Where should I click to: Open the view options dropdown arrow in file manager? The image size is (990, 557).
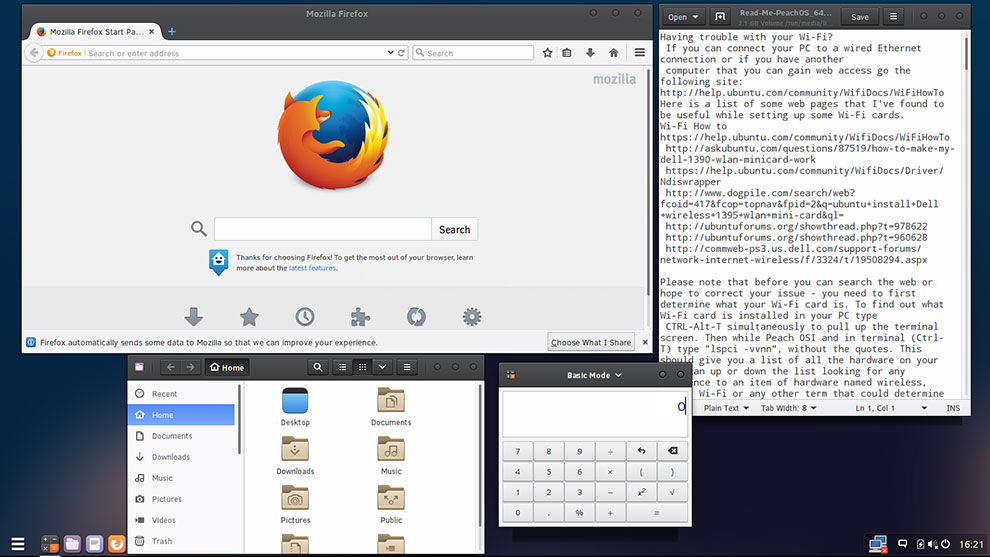[382, 367]
